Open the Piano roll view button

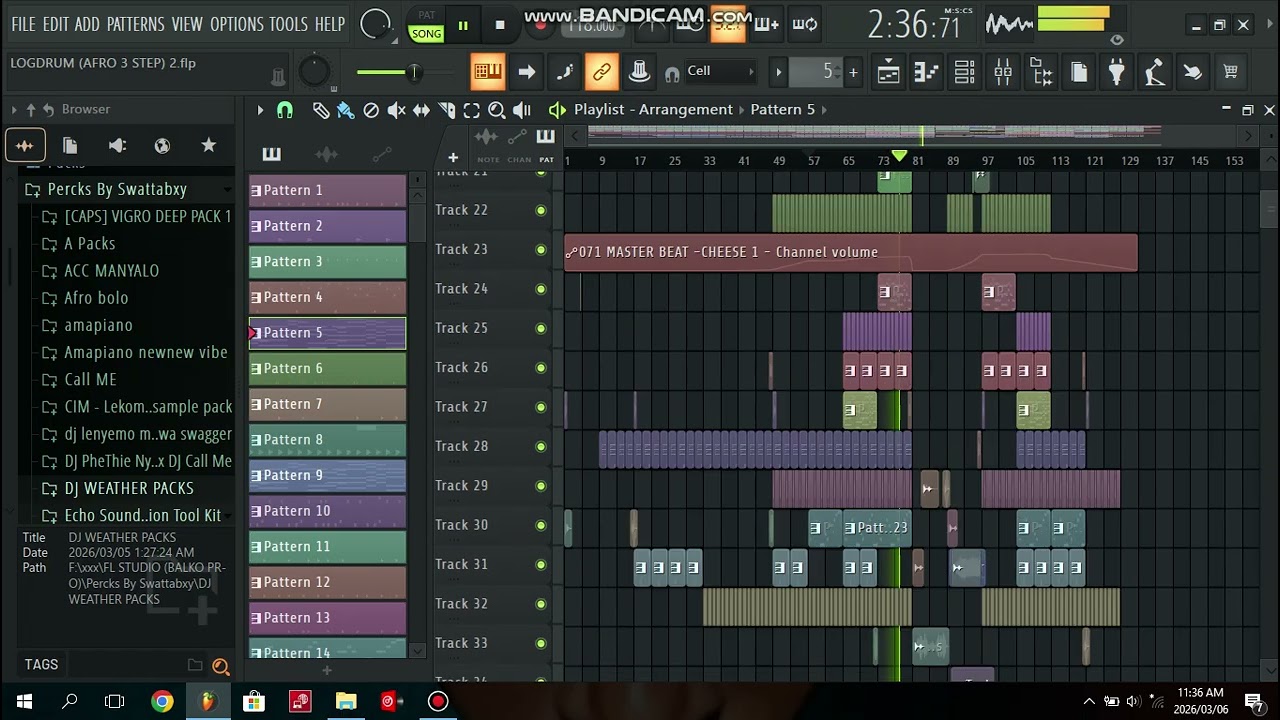[926, 72]
